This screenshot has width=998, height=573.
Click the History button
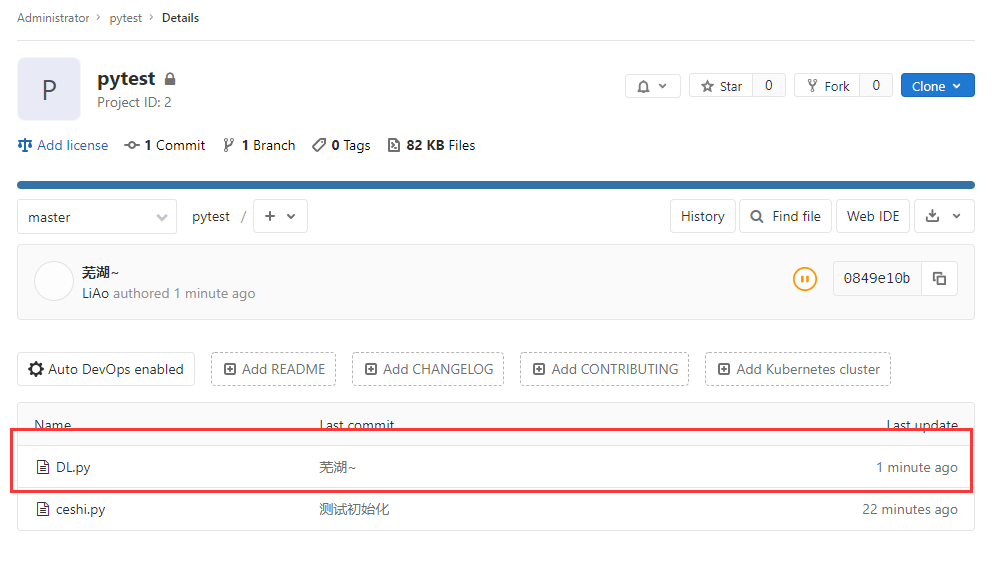(703, 216)
